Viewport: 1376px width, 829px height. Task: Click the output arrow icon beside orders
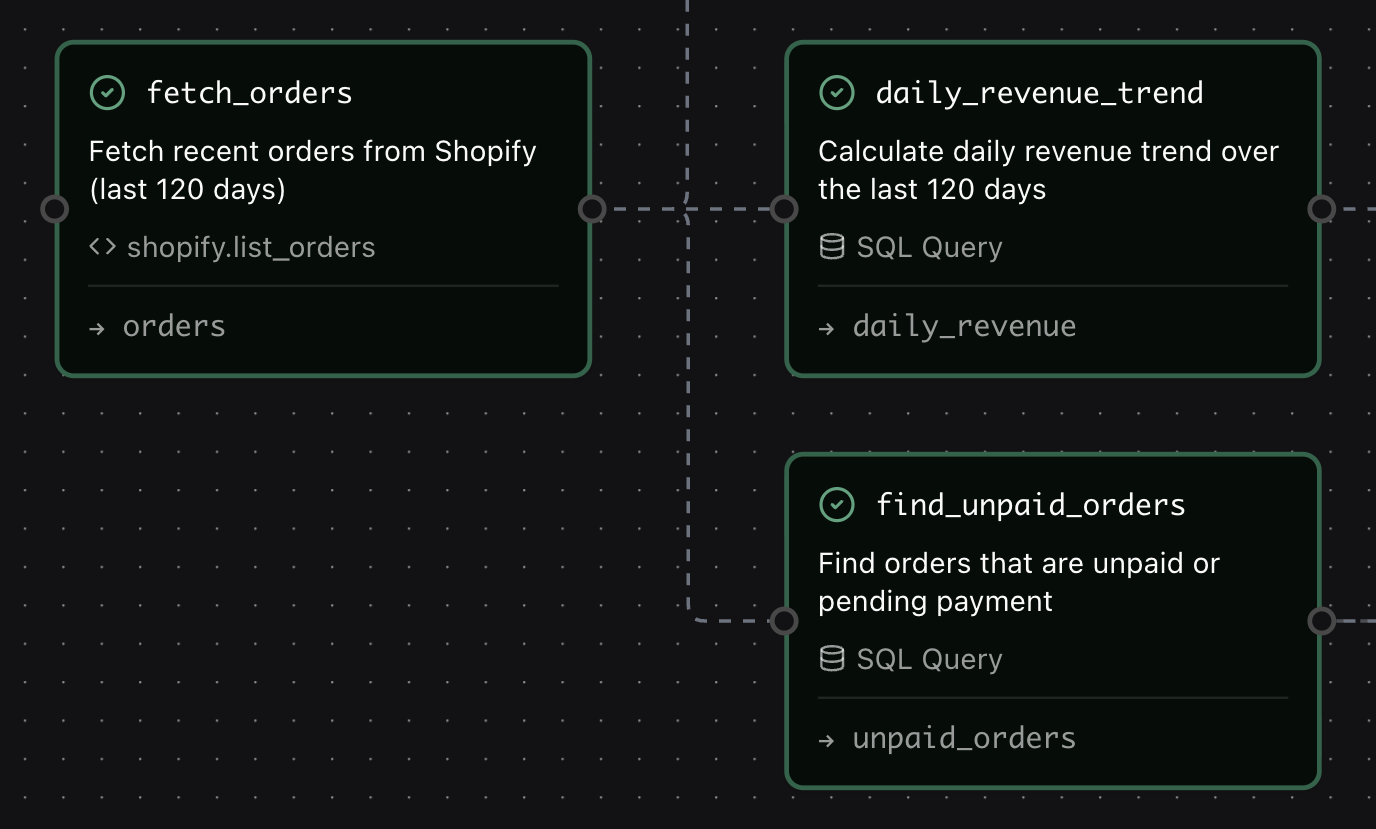[99, 326]
